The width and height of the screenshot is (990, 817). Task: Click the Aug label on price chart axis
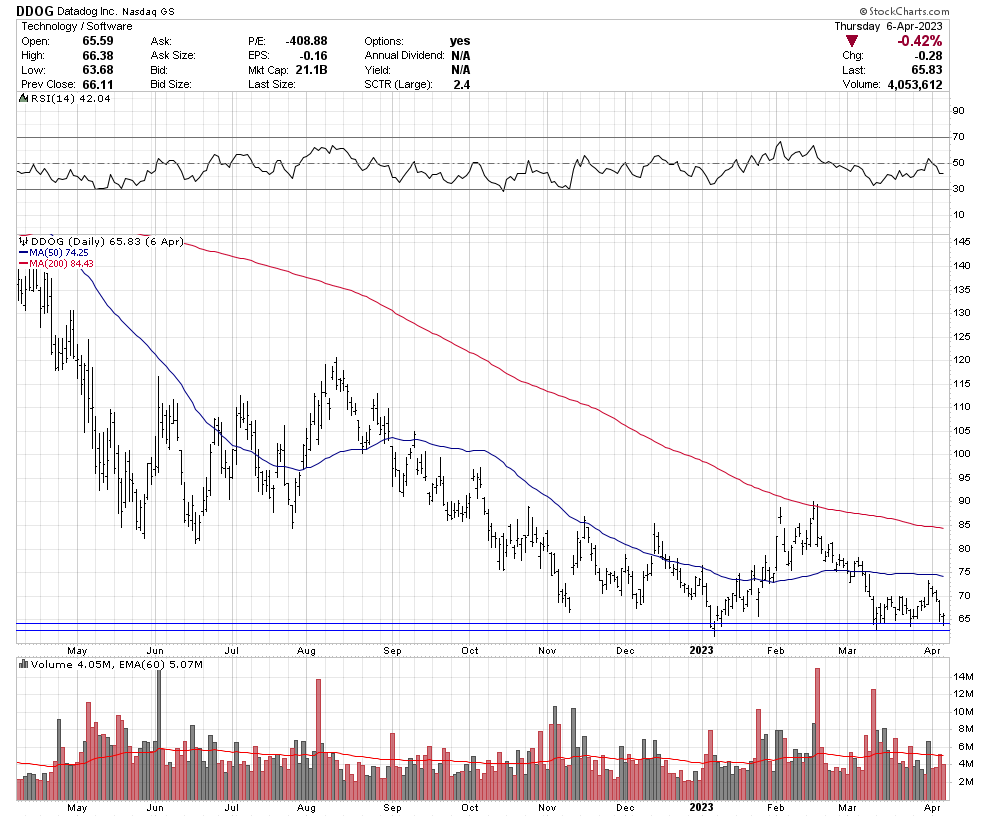pos(306,650)
